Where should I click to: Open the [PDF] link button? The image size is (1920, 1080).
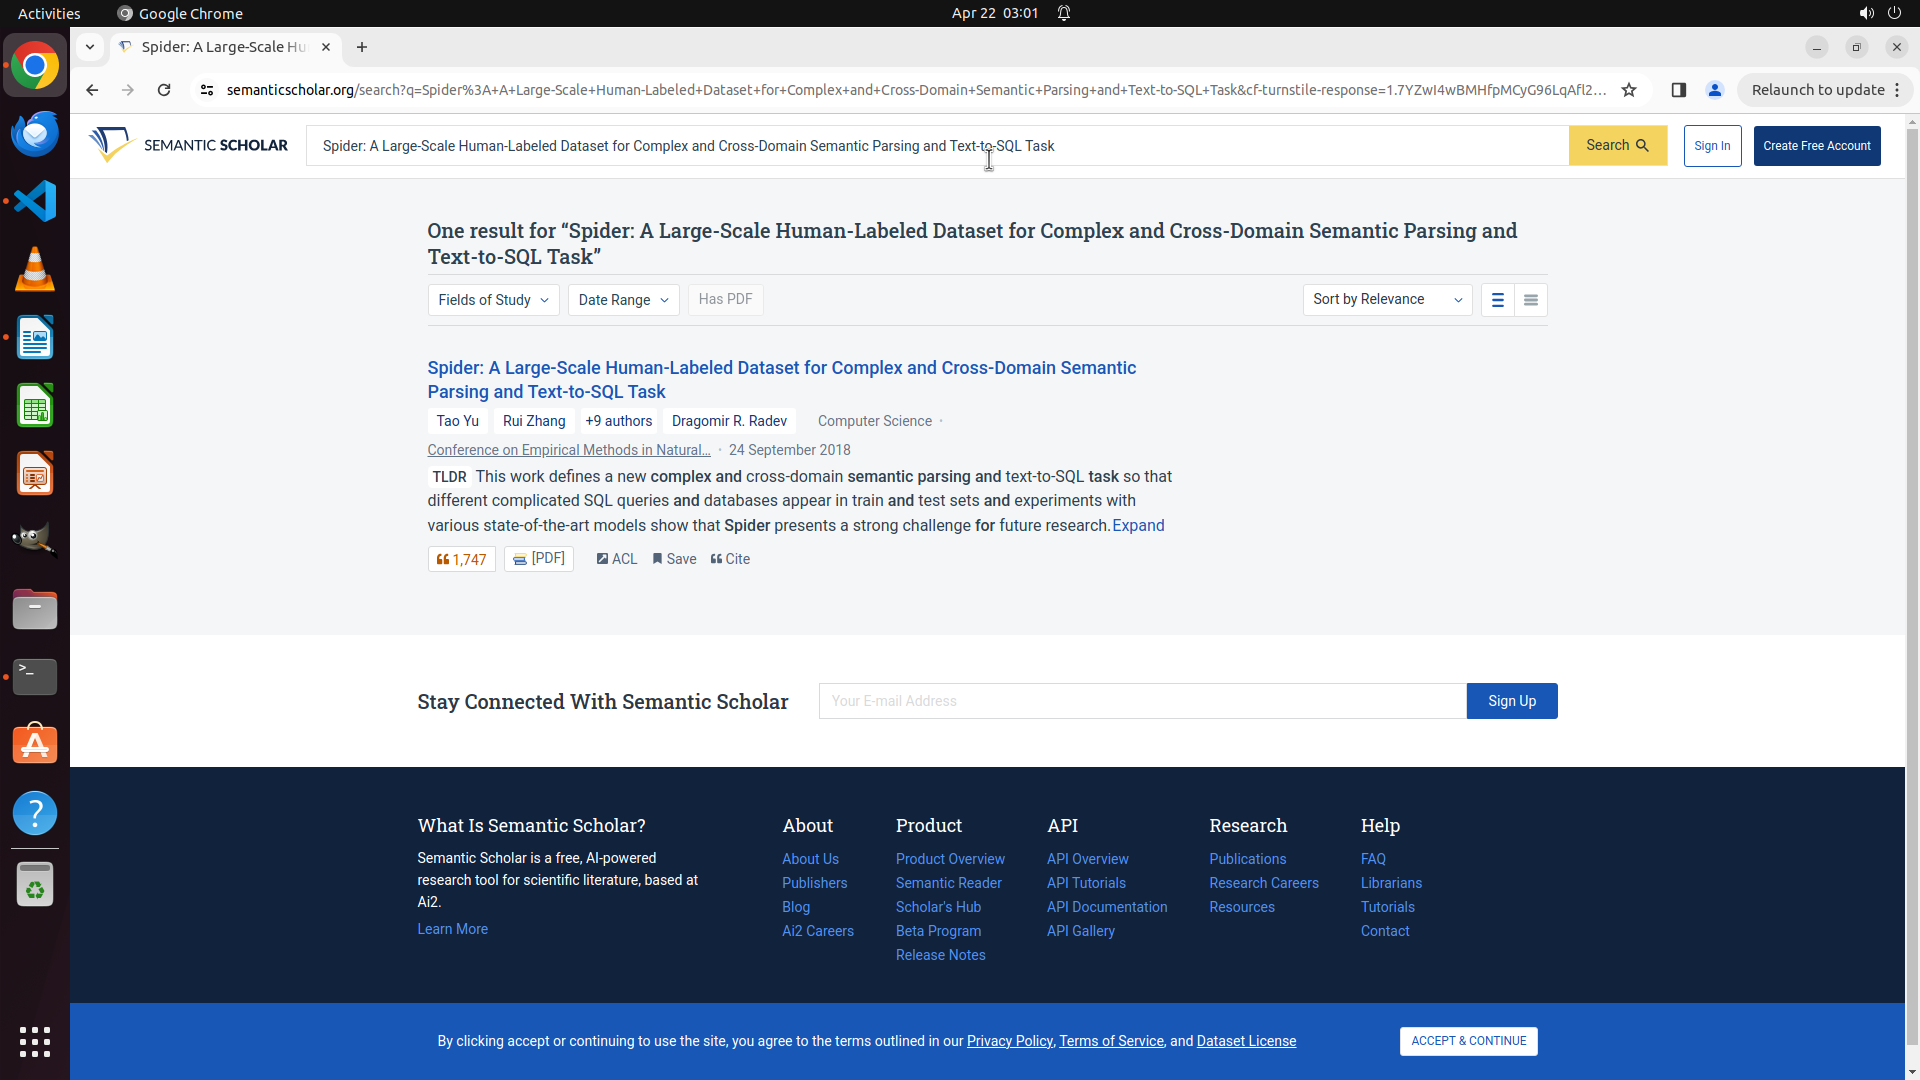click(x=538, y=559)
